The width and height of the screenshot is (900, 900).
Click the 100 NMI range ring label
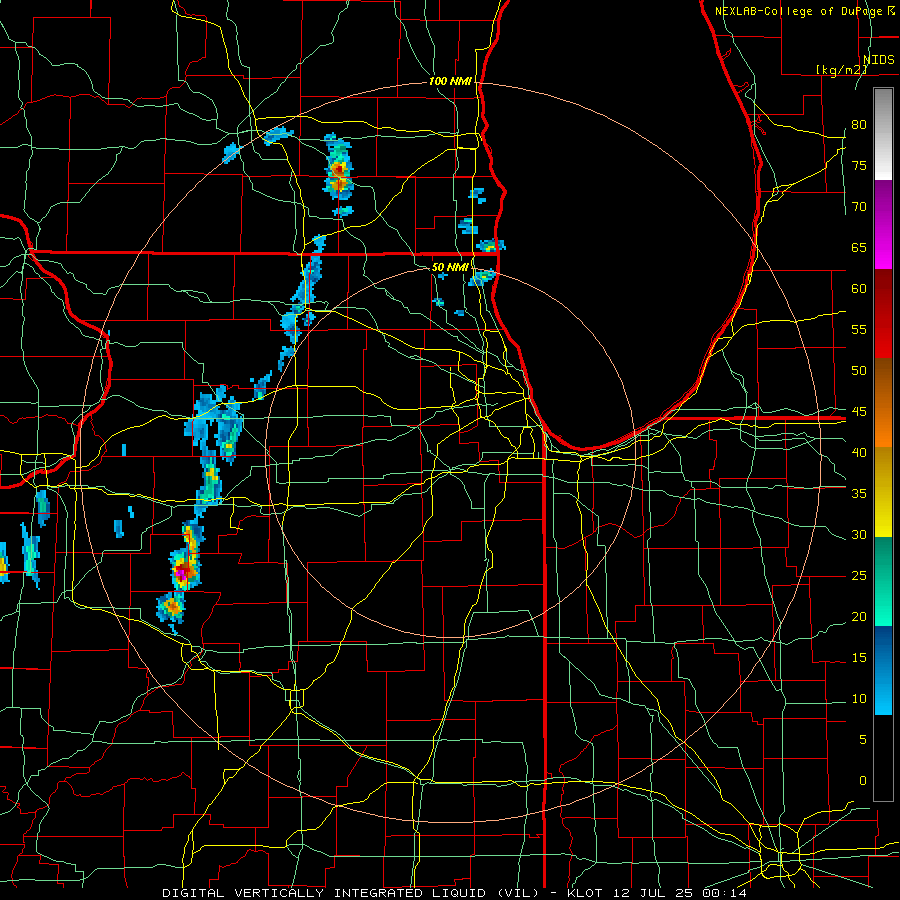(450, 82)
